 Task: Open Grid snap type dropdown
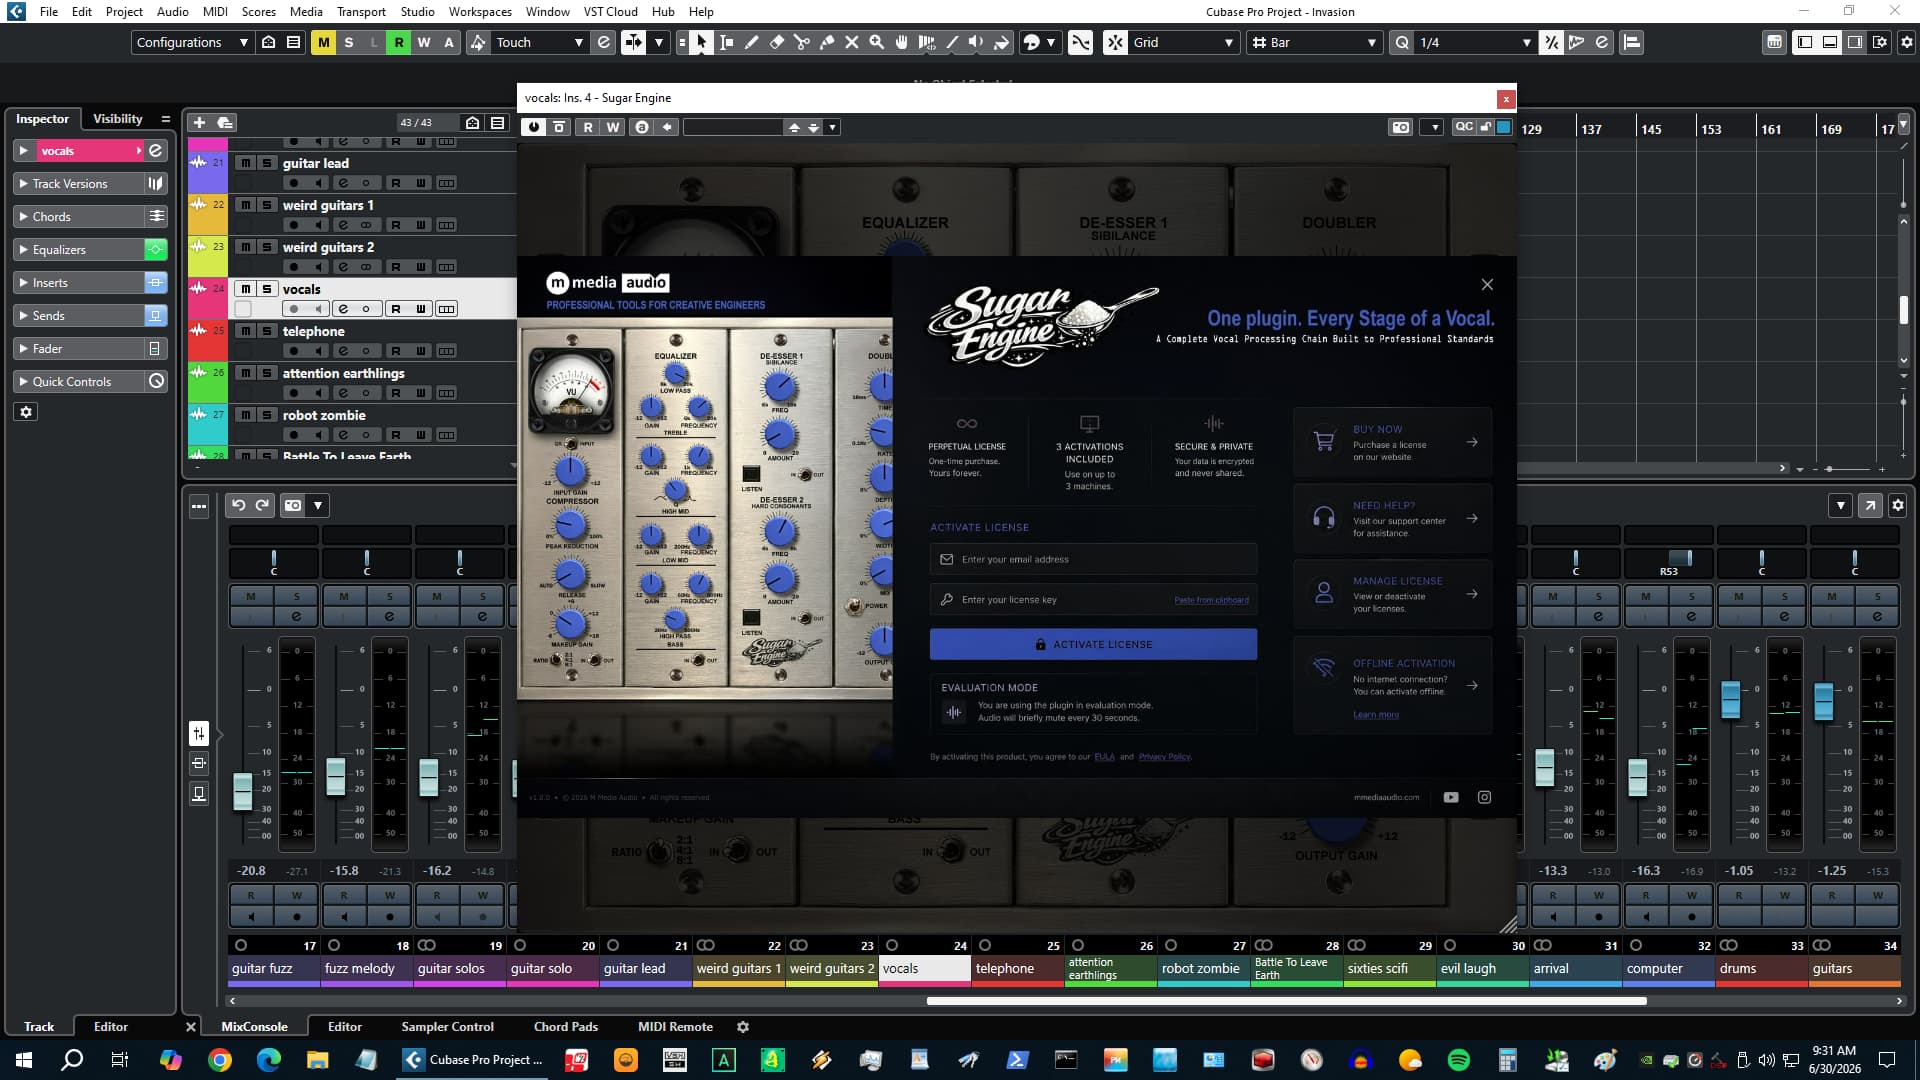click(x=1184, y=42)
